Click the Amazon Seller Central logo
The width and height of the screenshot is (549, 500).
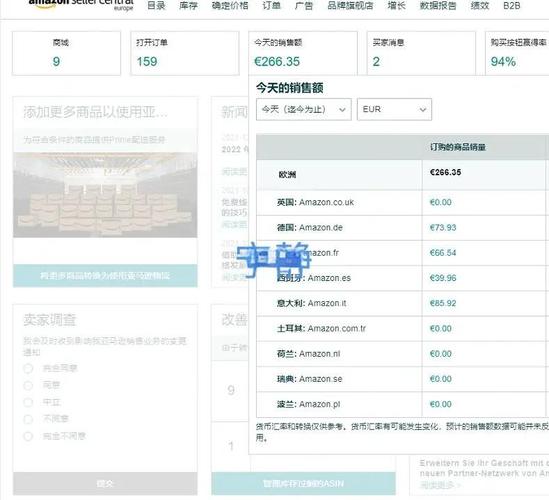coord(81,4)
